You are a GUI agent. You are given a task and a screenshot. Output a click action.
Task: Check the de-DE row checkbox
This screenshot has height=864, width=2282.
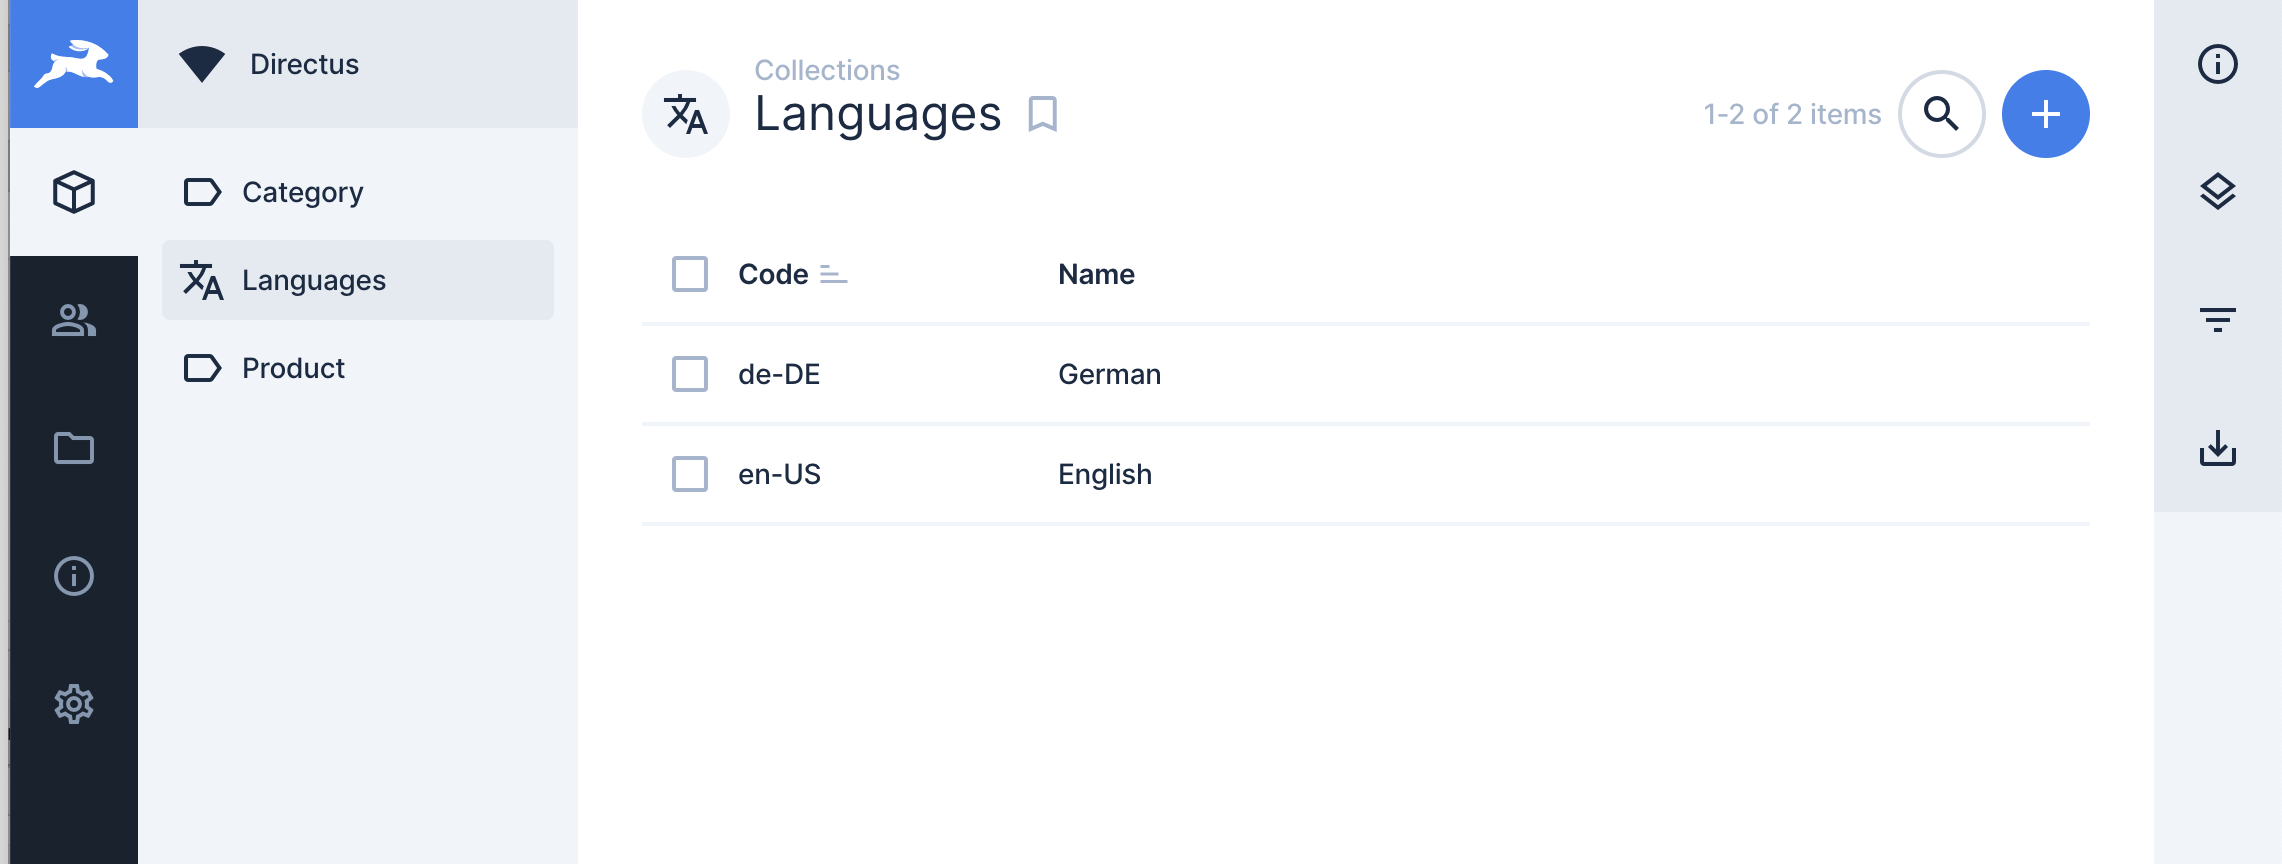pyautogui.click(x=690, y=374)
